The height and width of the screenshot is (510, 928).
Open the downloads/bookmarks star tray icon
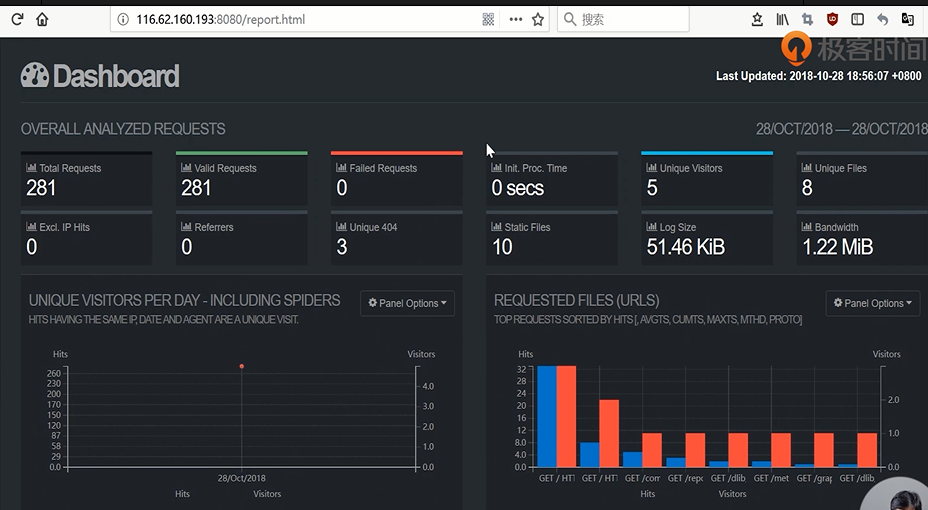click(757, 20)
